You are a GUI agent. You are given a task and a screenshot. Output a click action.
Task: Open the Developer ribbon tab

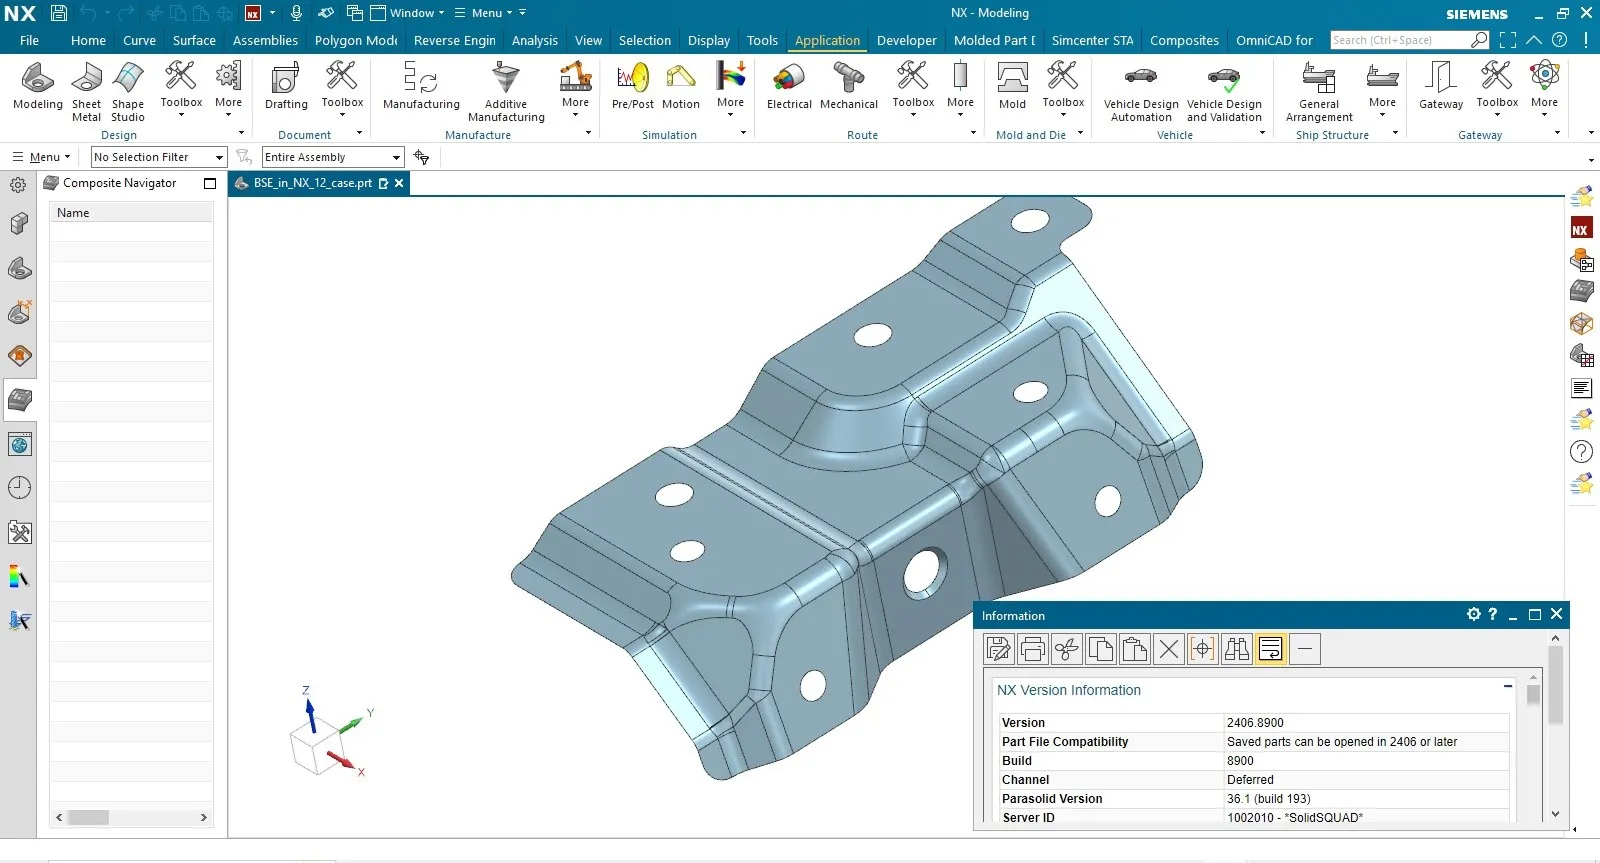point(907,40)
